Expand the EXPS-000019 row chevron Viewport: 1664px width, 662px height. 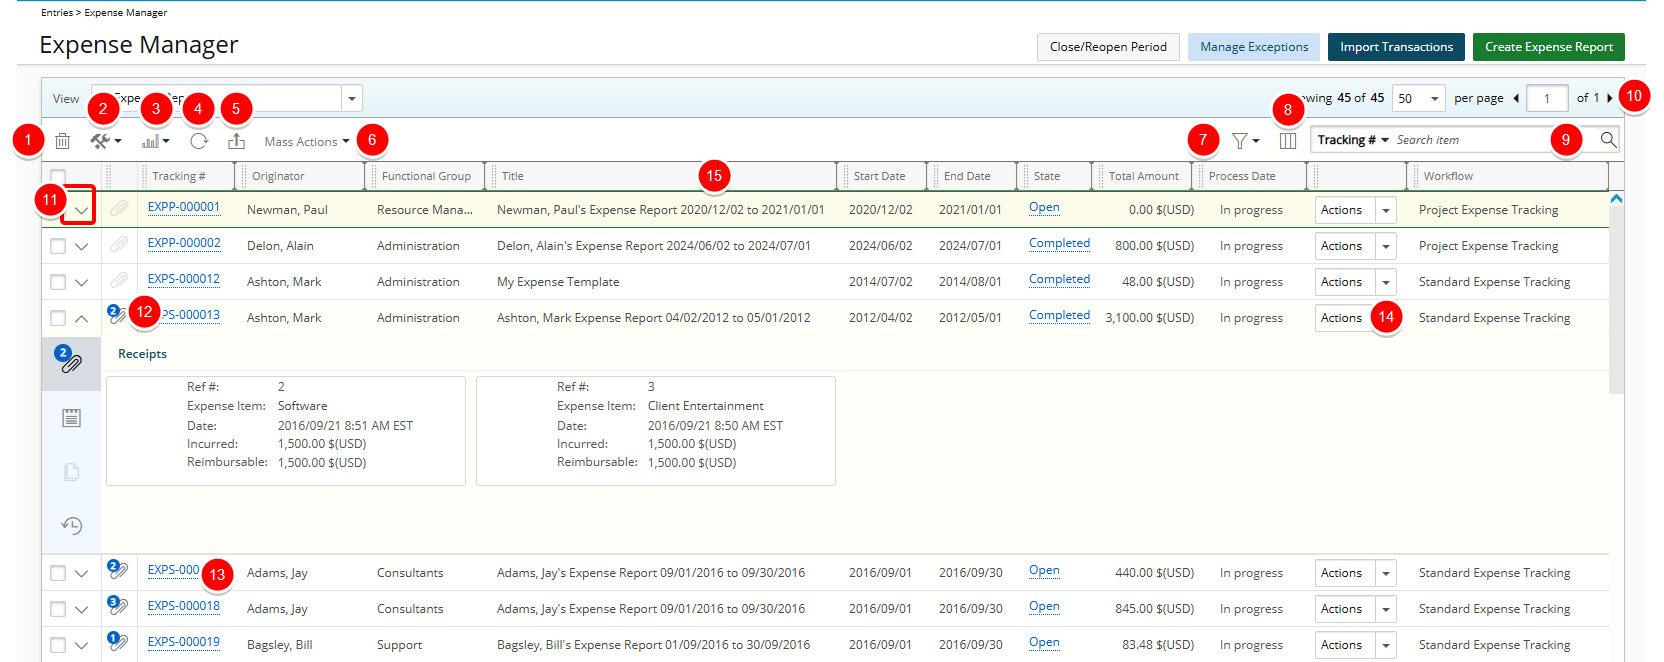tap(81, 645)
